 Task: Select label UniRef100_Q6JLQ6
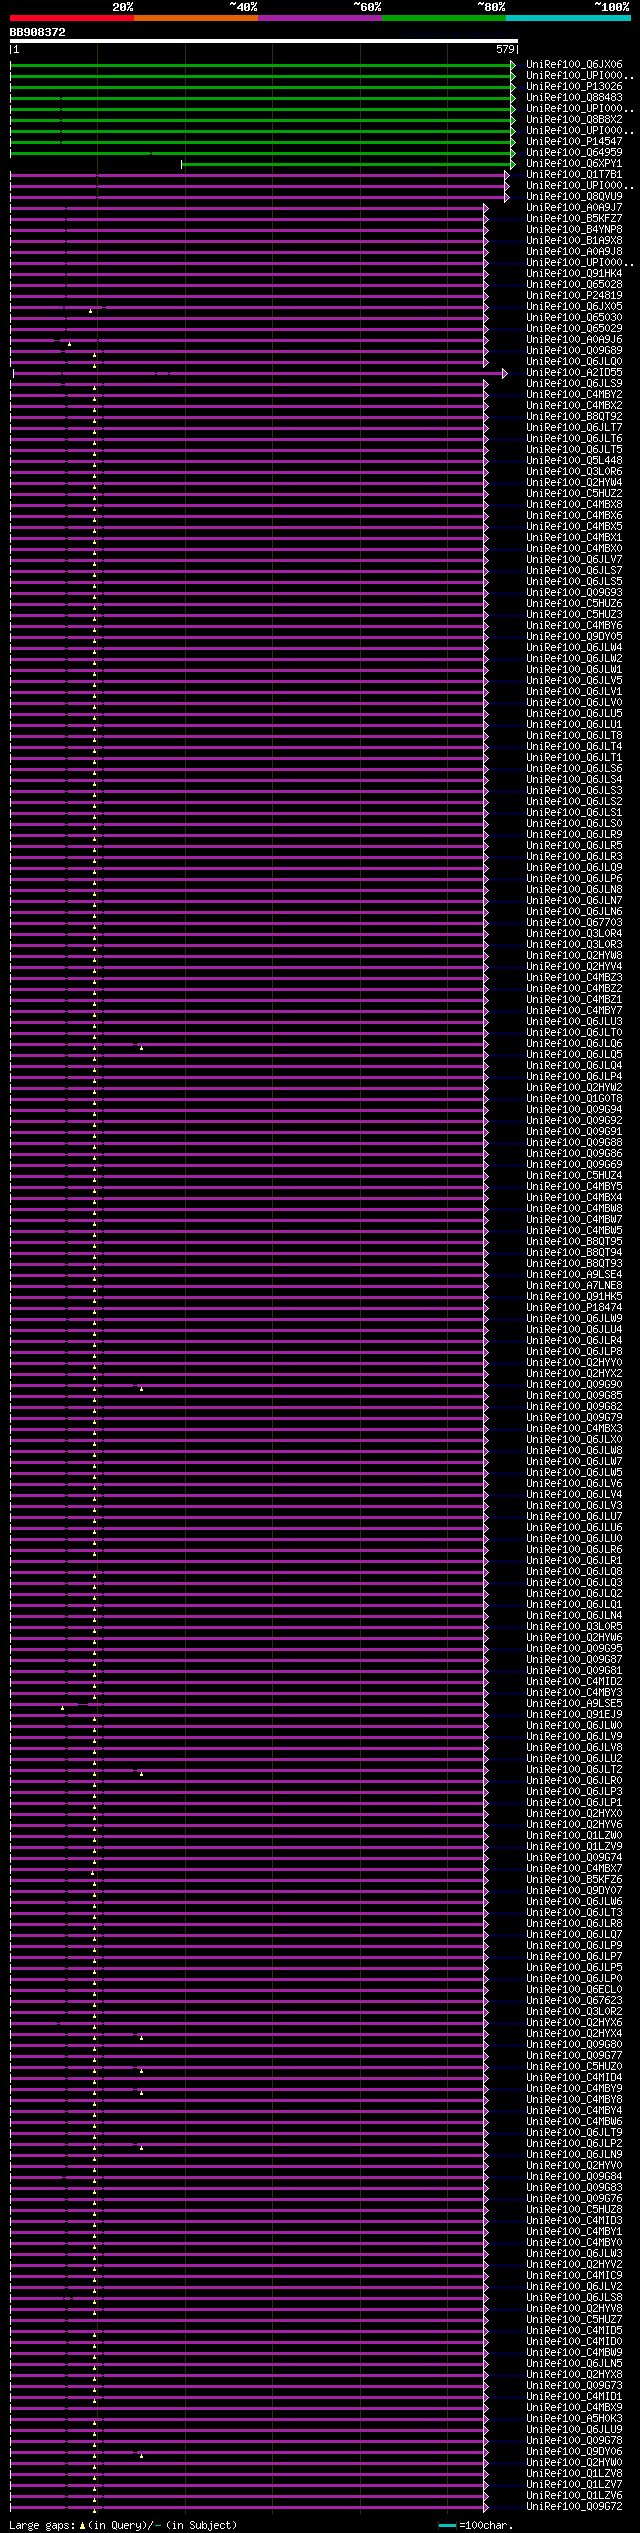coord(574,1044)
